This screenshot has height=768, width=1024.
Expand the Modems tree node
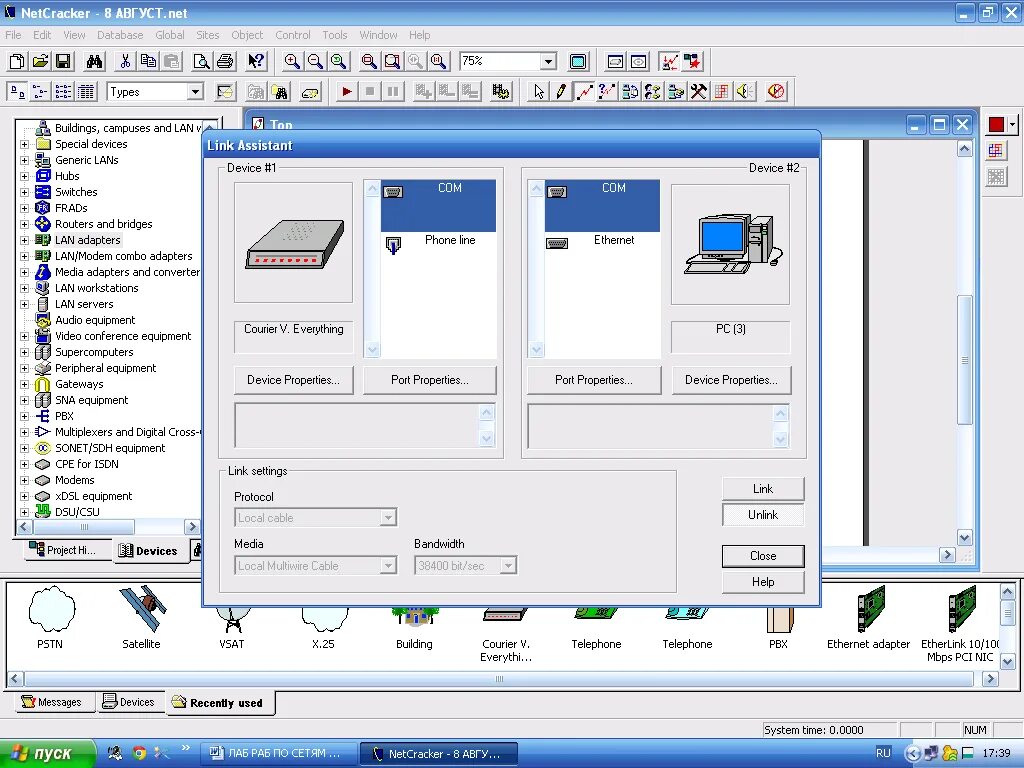point(24,480)
